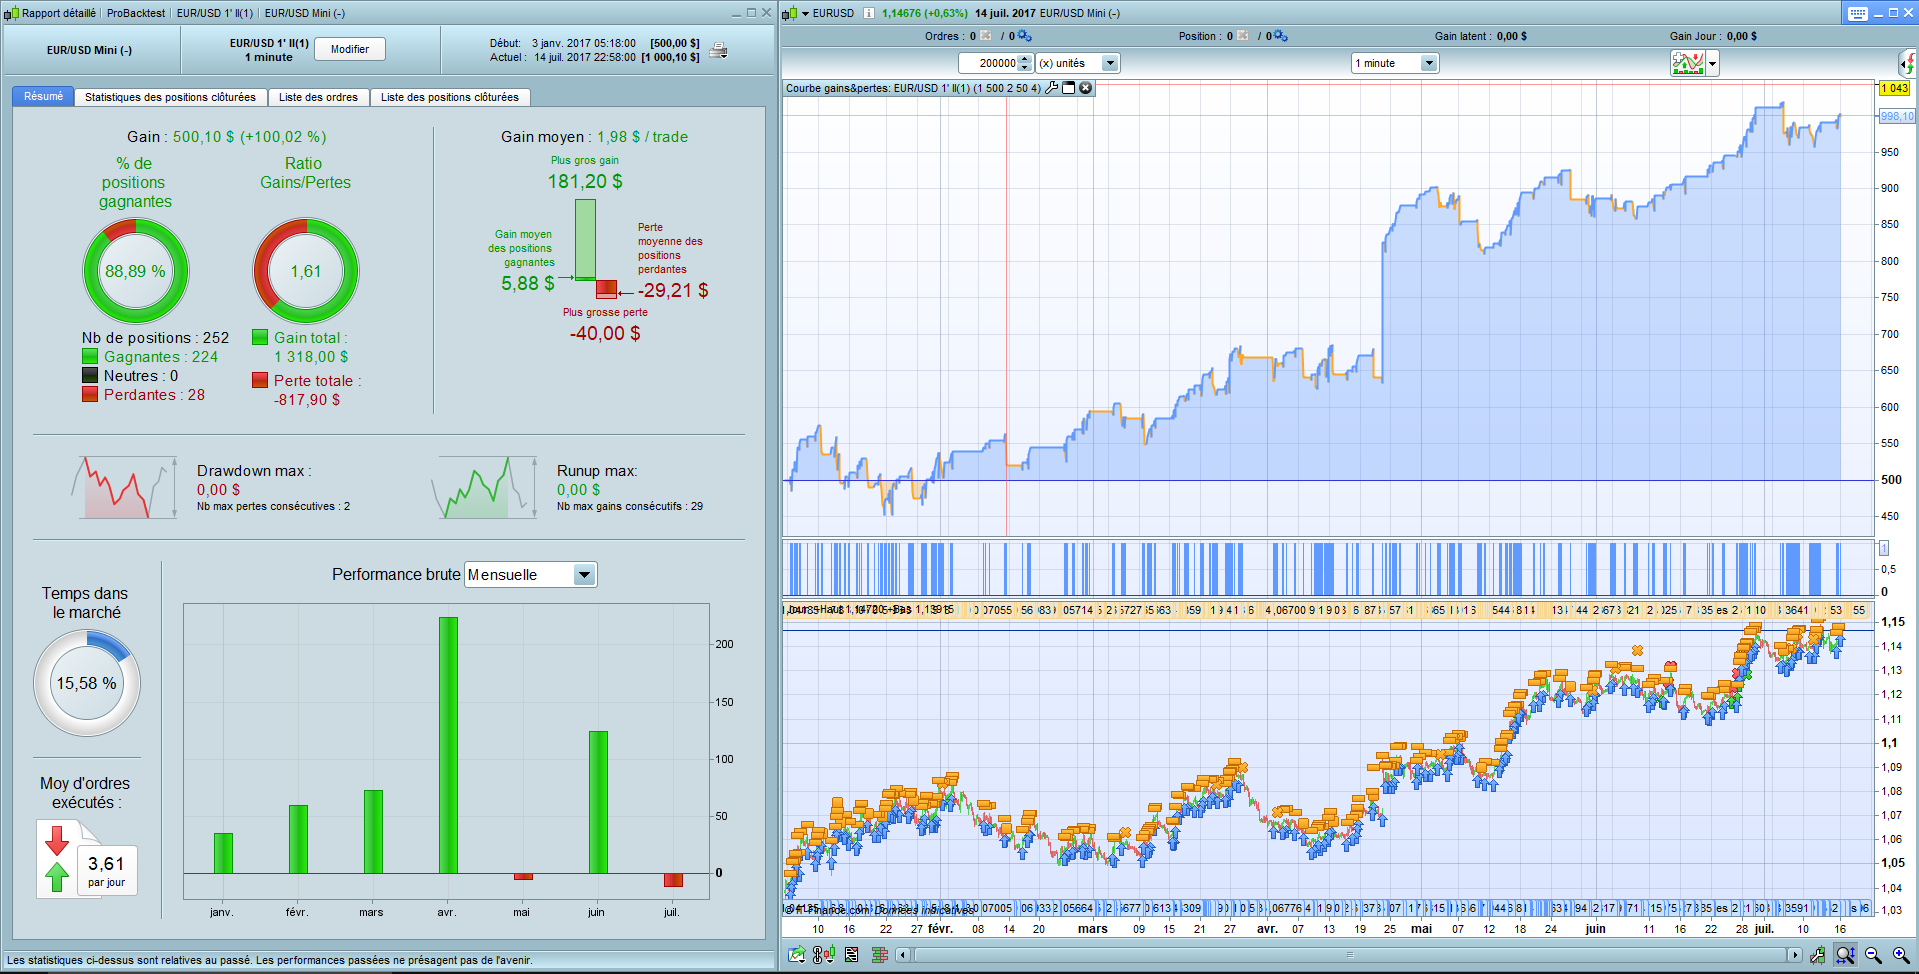Click the Gain 500,10 $ value text
The image size is (1919, 974).
250,137
